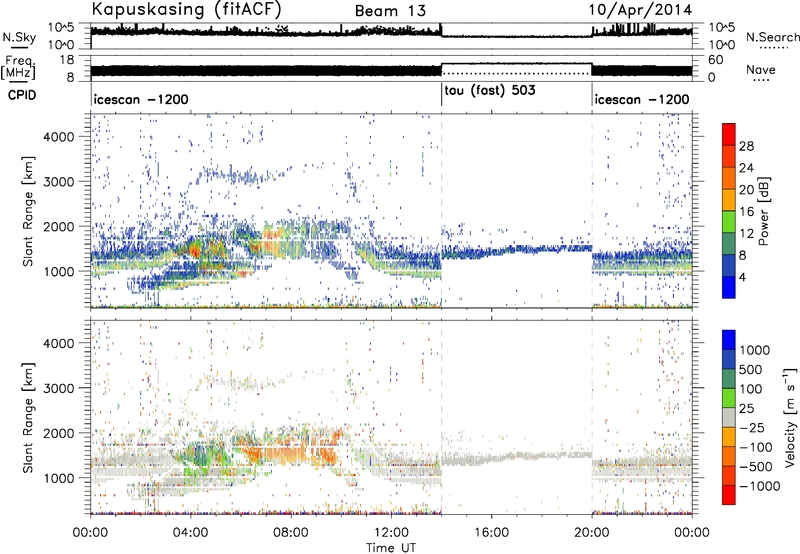
Task: Select the blue top segment of Velocity color bar
Action: point(729,340)
